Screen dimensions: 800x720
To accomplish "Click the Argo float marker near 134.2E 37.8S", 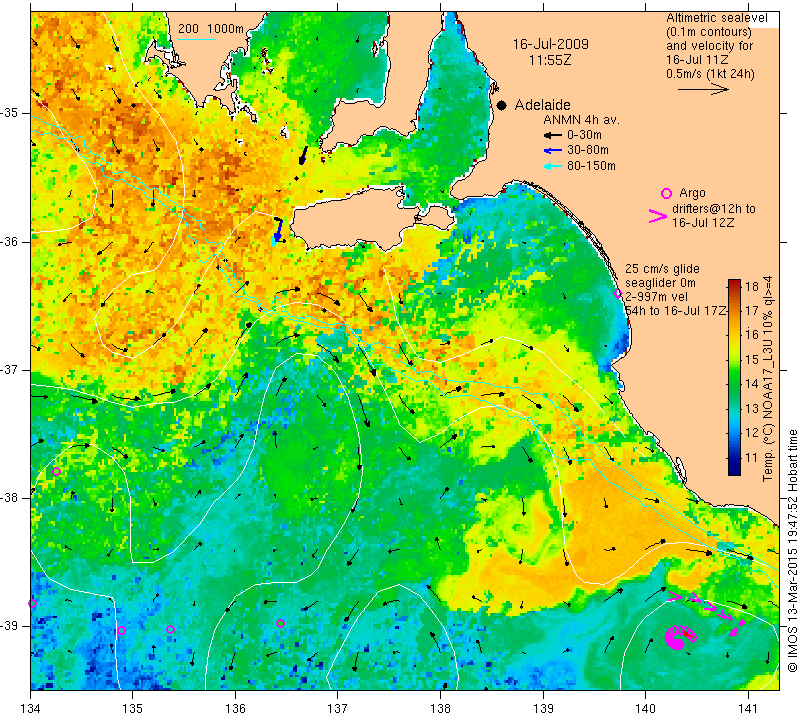I will 57,471.
